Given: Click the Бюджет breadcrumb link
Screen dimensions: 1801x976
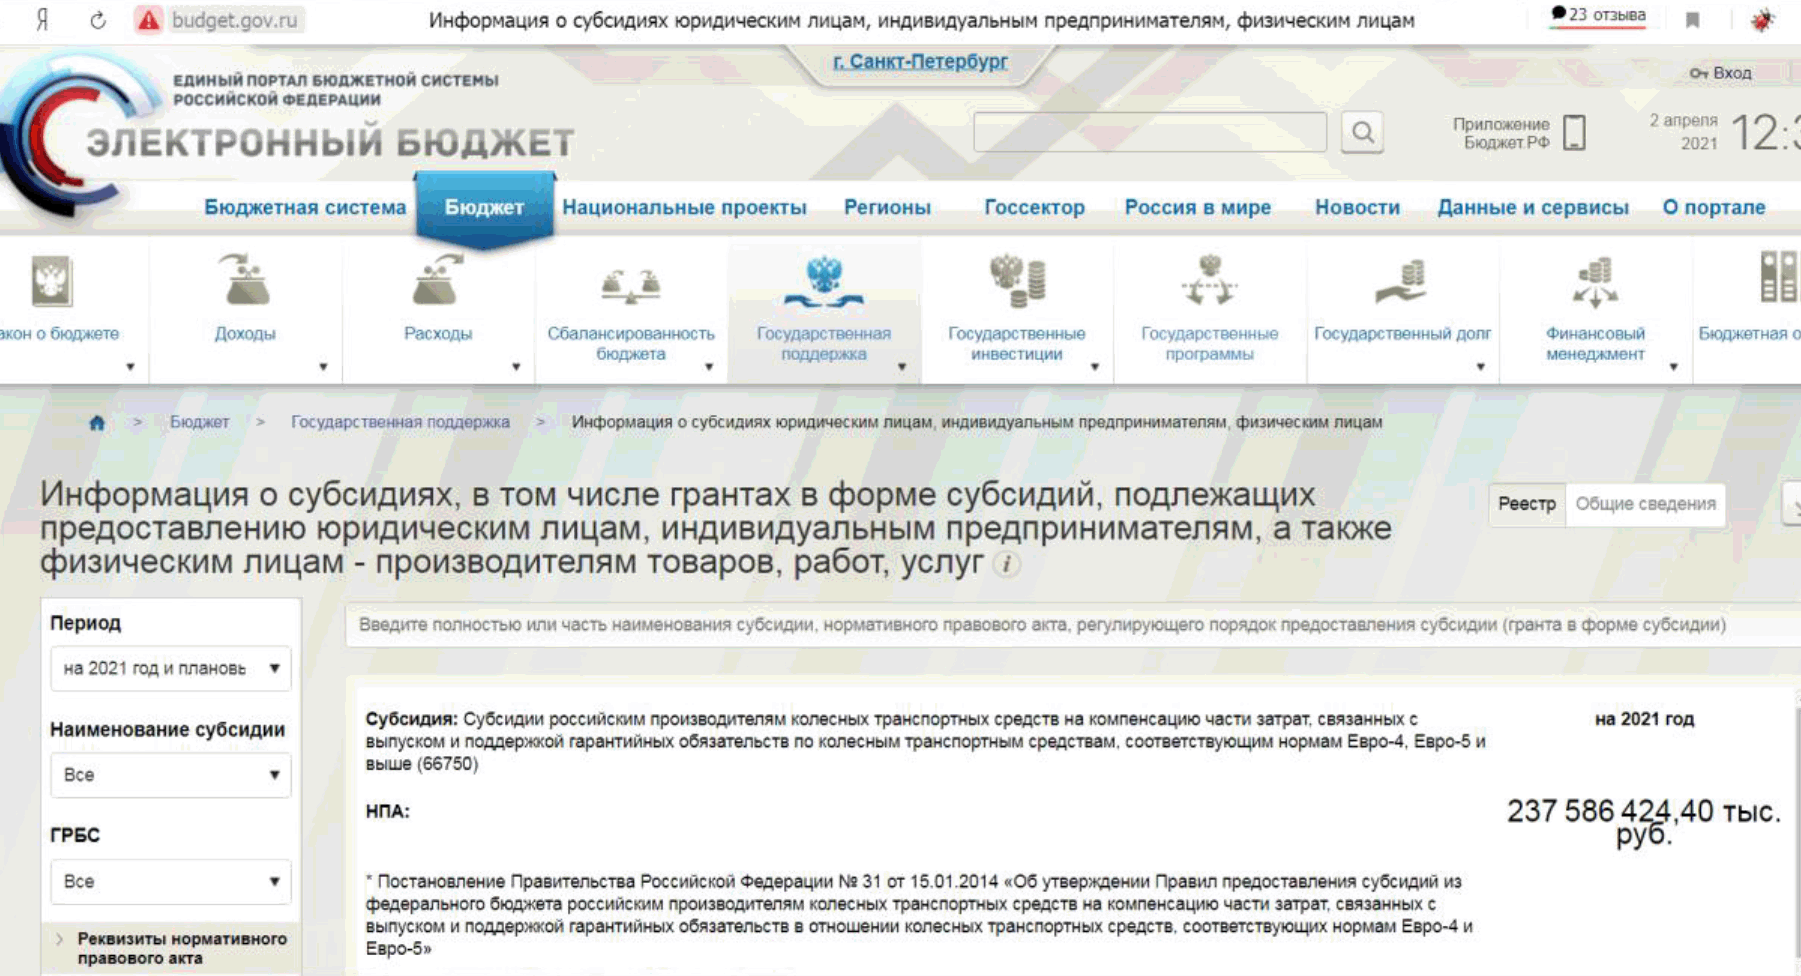Looking at the screenshot, I should tap(199, 422).
